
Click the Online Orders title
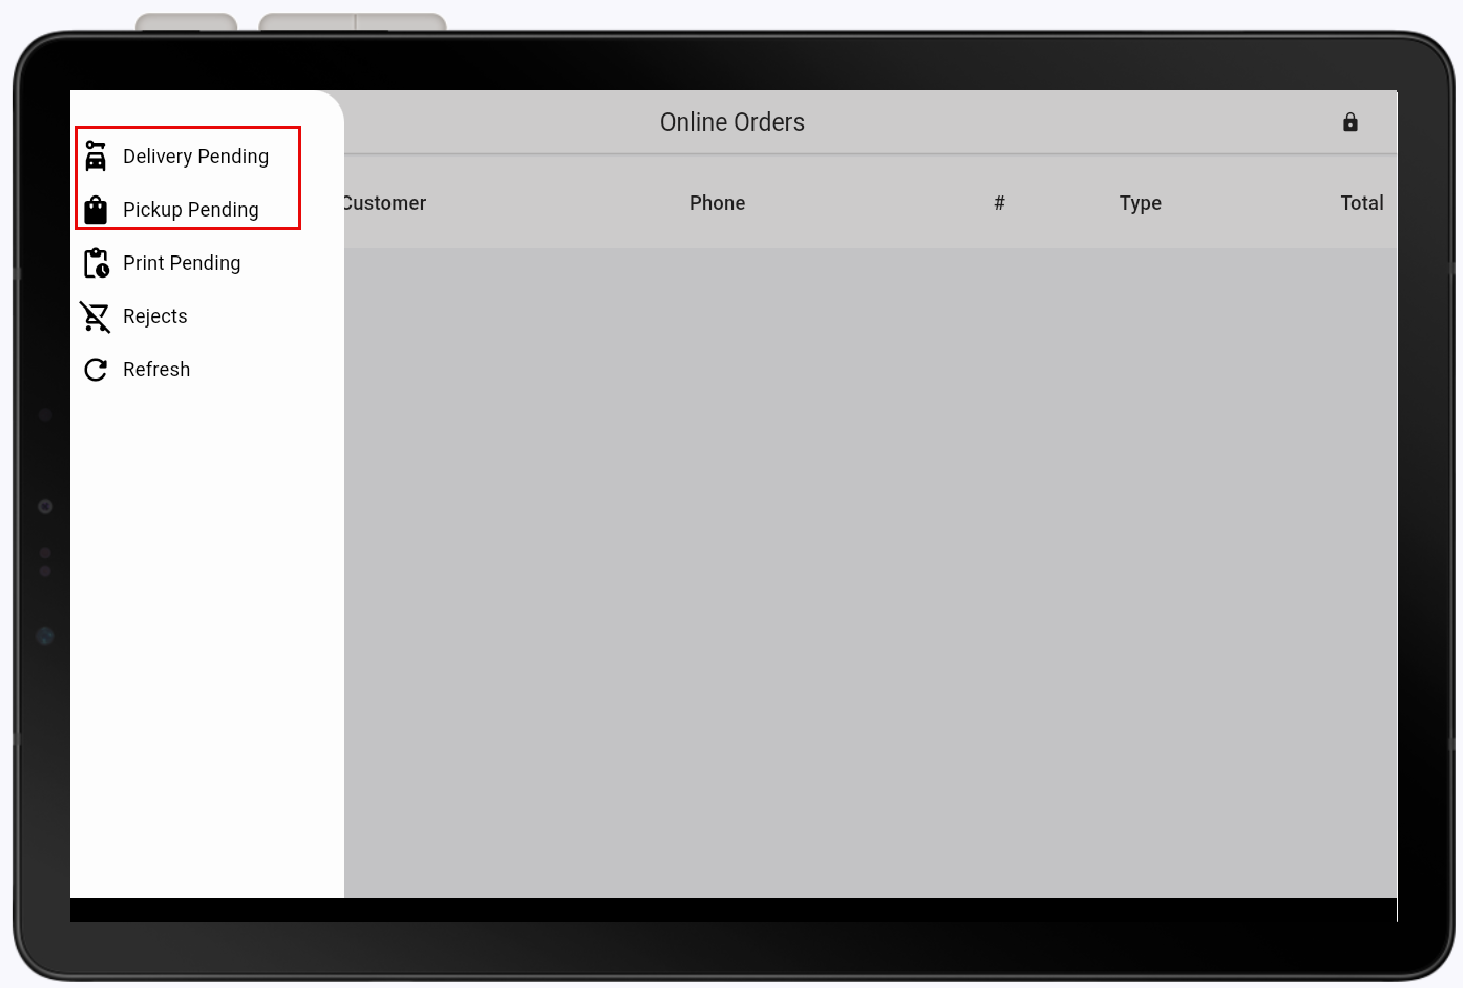click(732, 122)
